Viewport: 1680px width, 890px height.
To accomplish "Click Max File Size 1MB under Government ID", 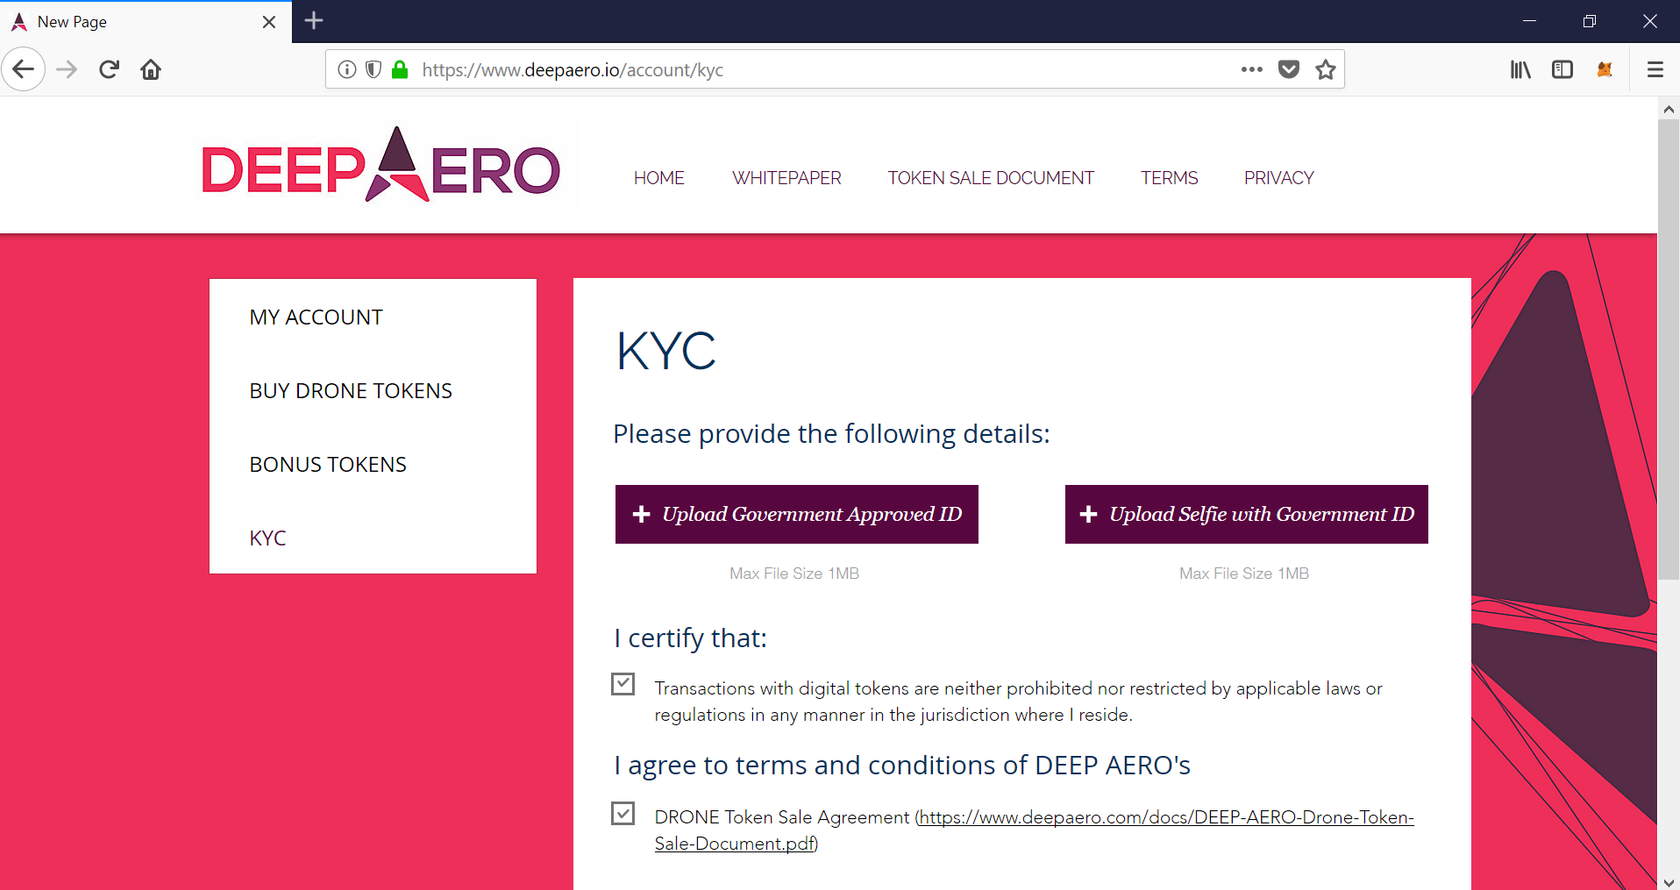I will [x=794, y=574].
